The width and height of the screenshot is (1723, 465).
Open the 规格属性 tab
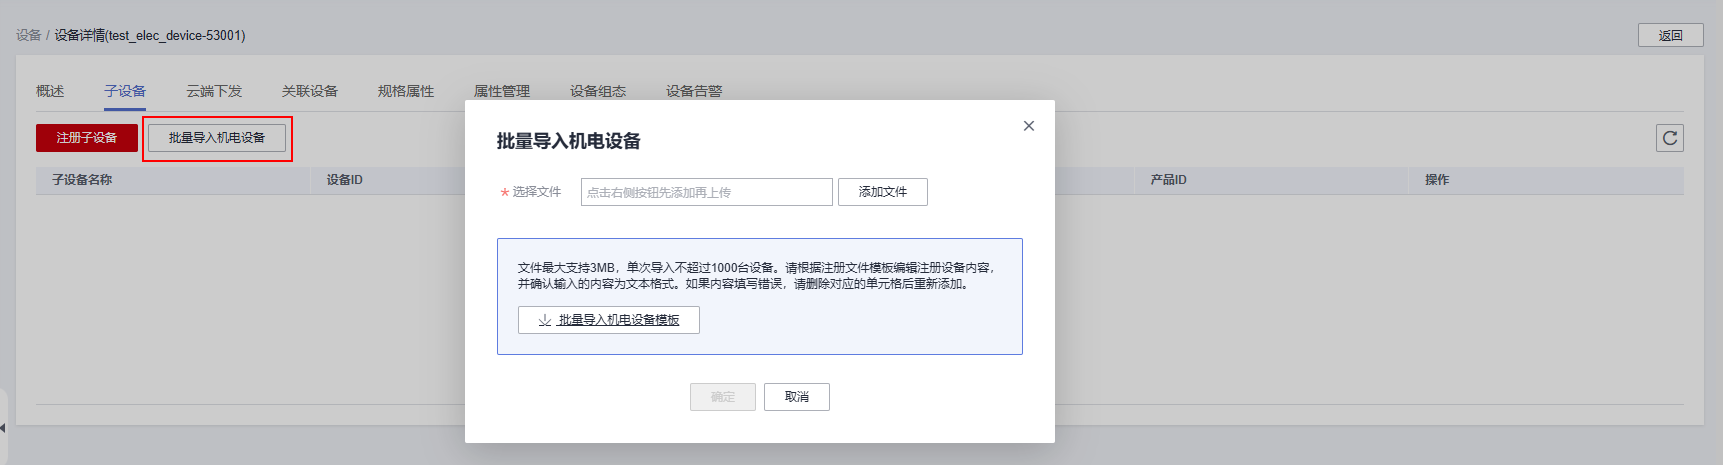[x=406, y=91]
